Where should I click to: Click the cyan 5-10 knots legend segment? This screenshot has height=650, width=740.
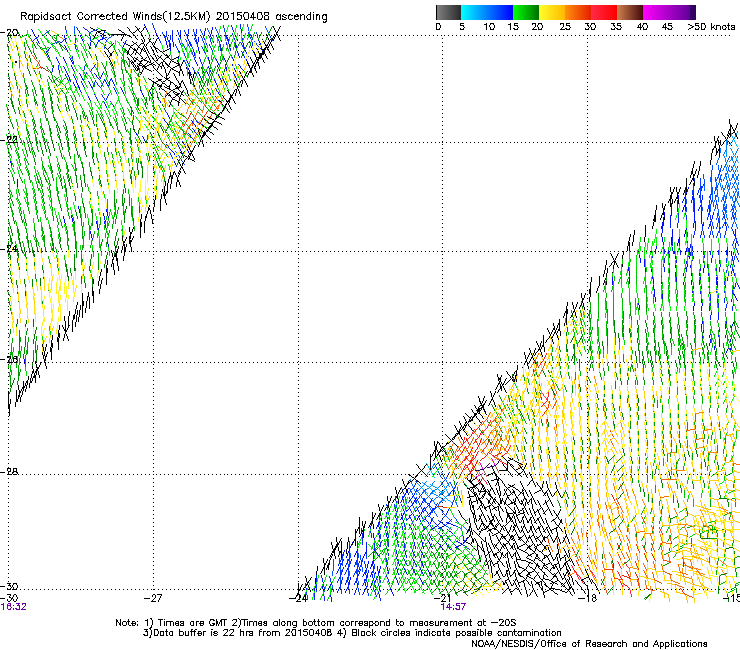click(x=473, y=12)
